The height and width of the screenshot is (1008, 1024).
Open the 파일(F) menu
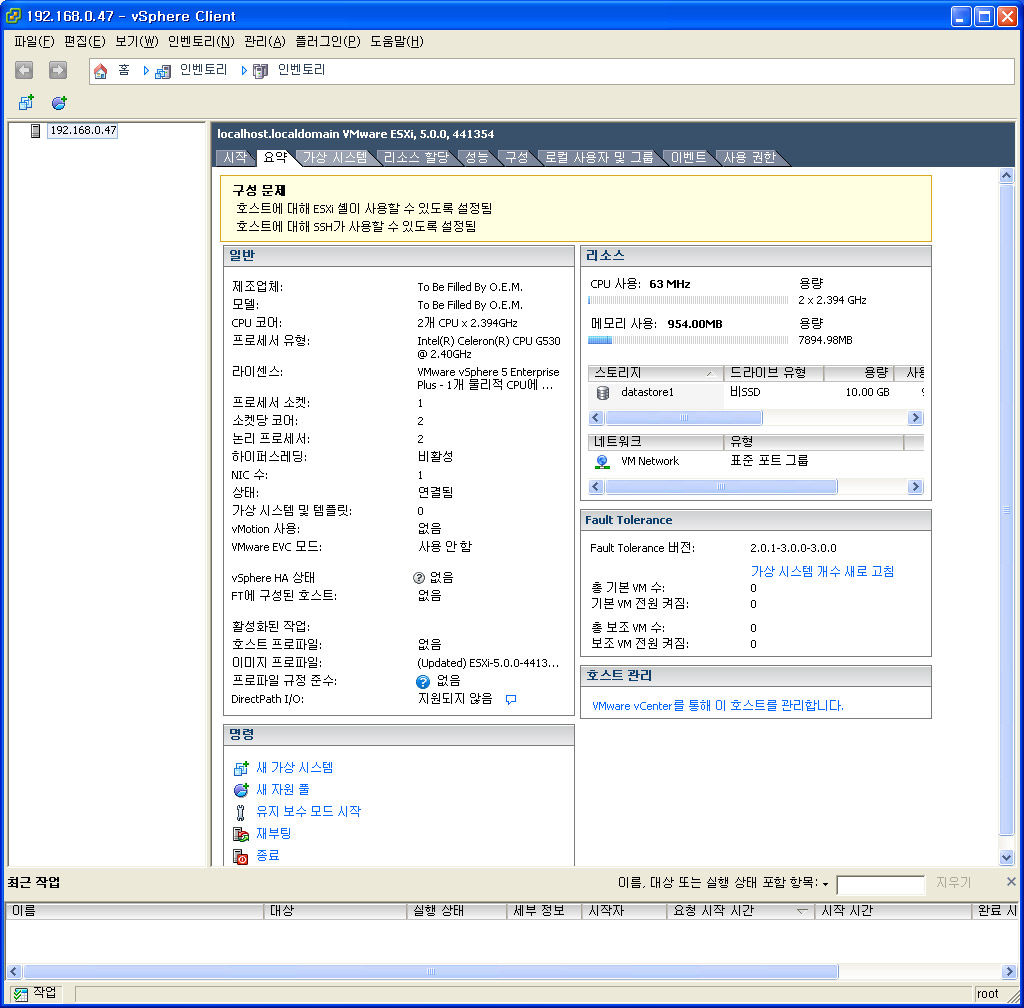pos(35,42)
